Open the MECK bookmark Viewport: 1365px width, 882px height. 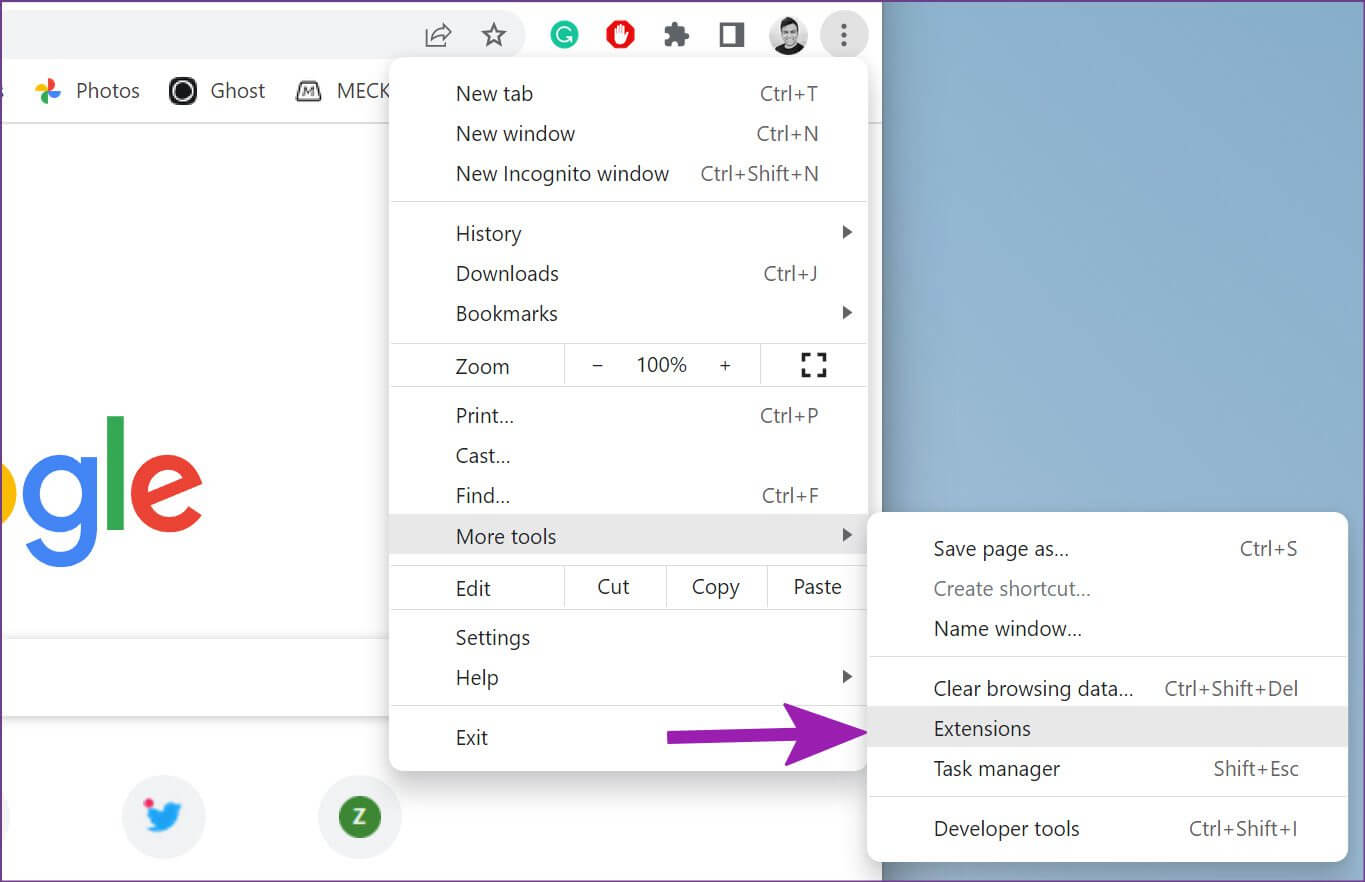pos(343,91)
